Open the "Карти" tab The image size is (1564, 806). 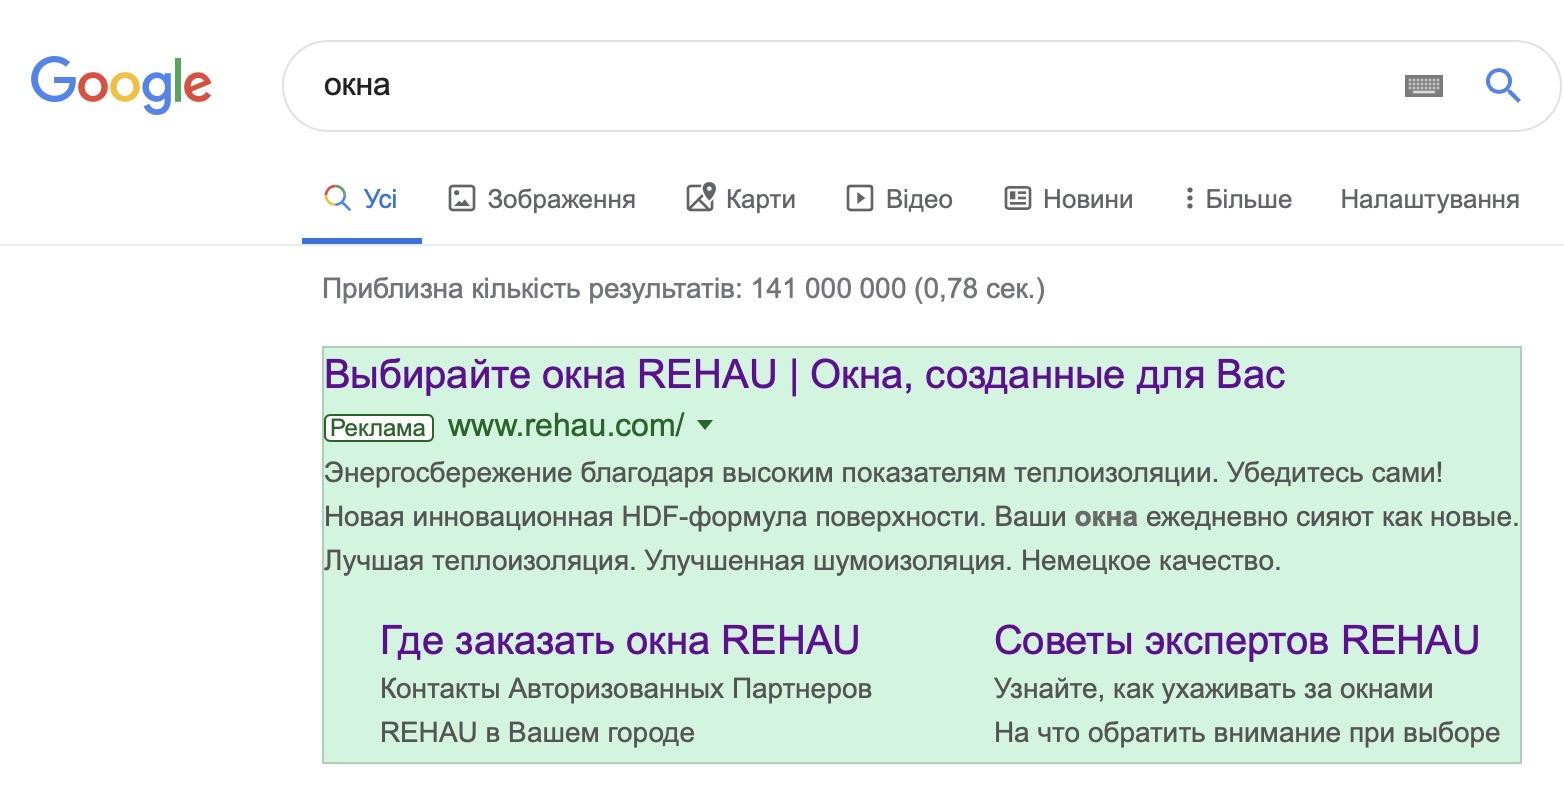[x=741, y=199]
